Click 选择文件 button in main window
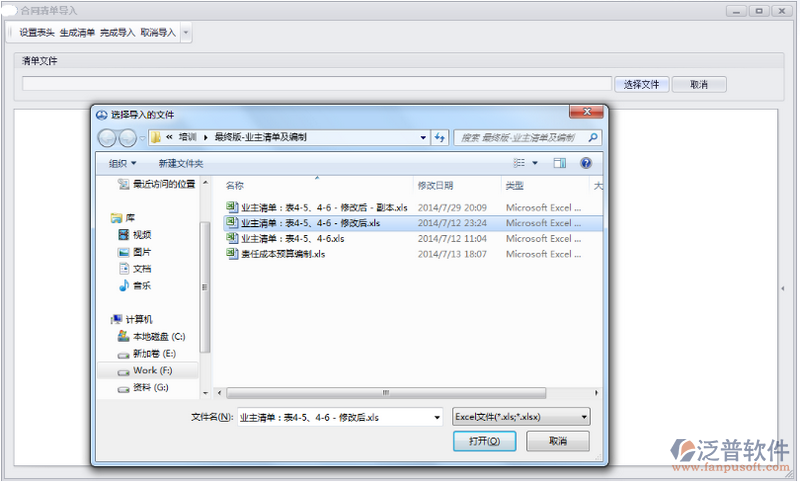This screenshot has width=800, height=483. point(641,85)
